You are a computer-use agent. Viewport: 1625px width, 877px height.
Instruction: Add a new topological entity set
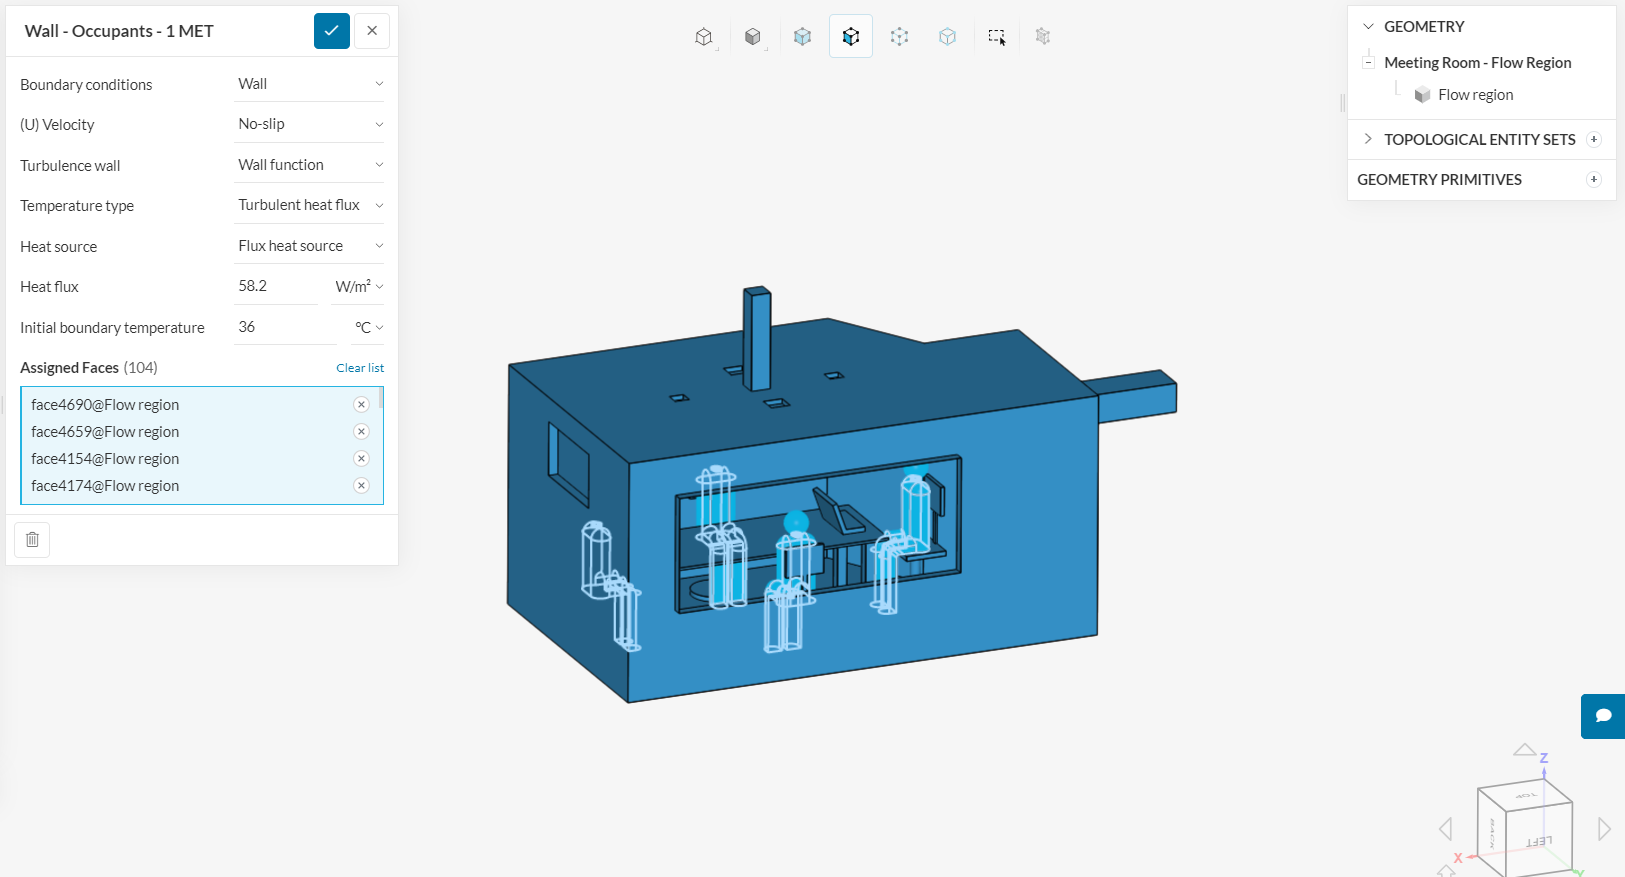tap(1594, 140)
